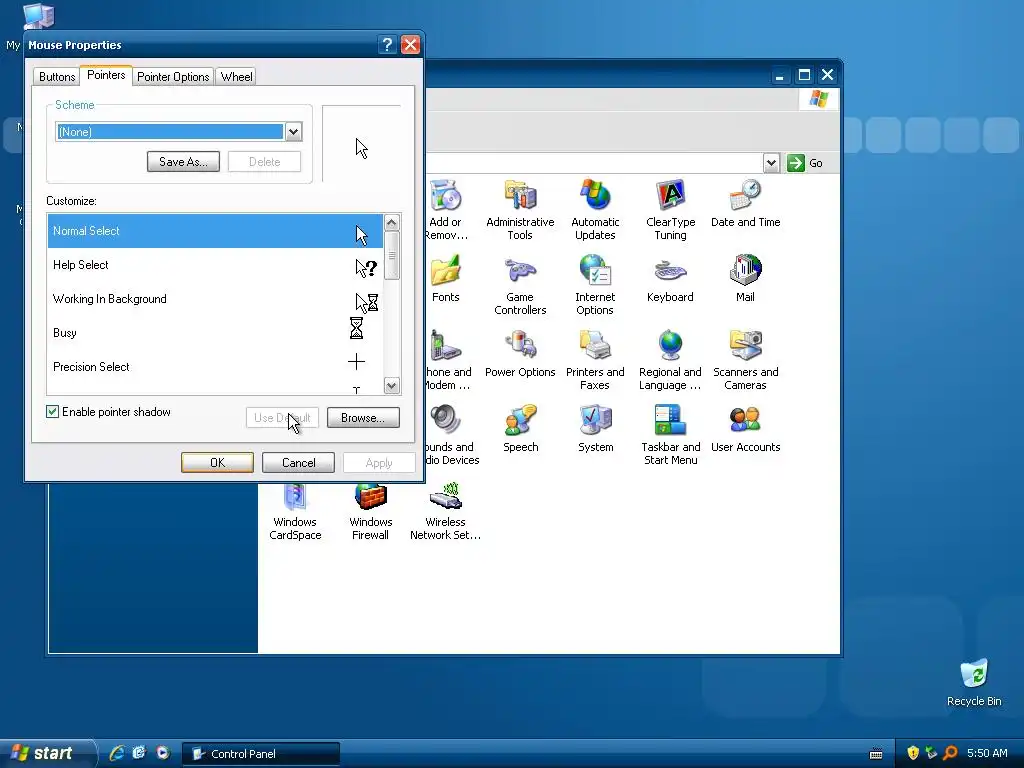The width and height of the screenshot is (1024, 768).
Task: Click scroll up arrow in Customize list
Action: pos(392,223)
